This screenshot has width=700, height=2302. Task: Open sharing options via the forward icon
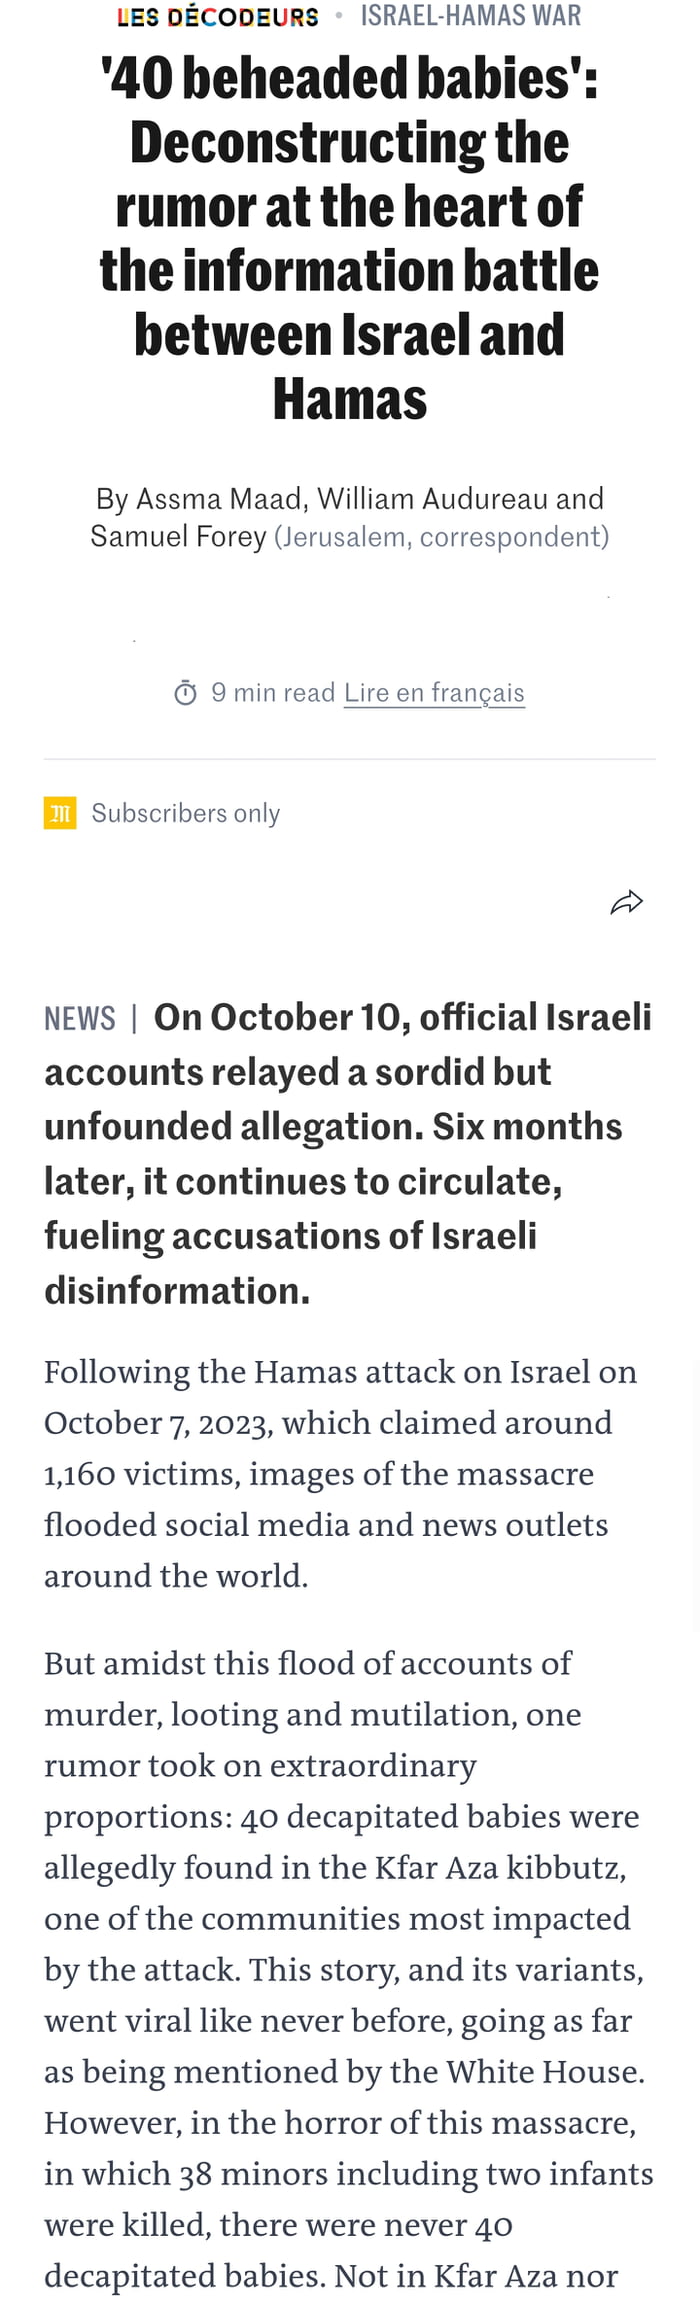(x=628, y=900)
